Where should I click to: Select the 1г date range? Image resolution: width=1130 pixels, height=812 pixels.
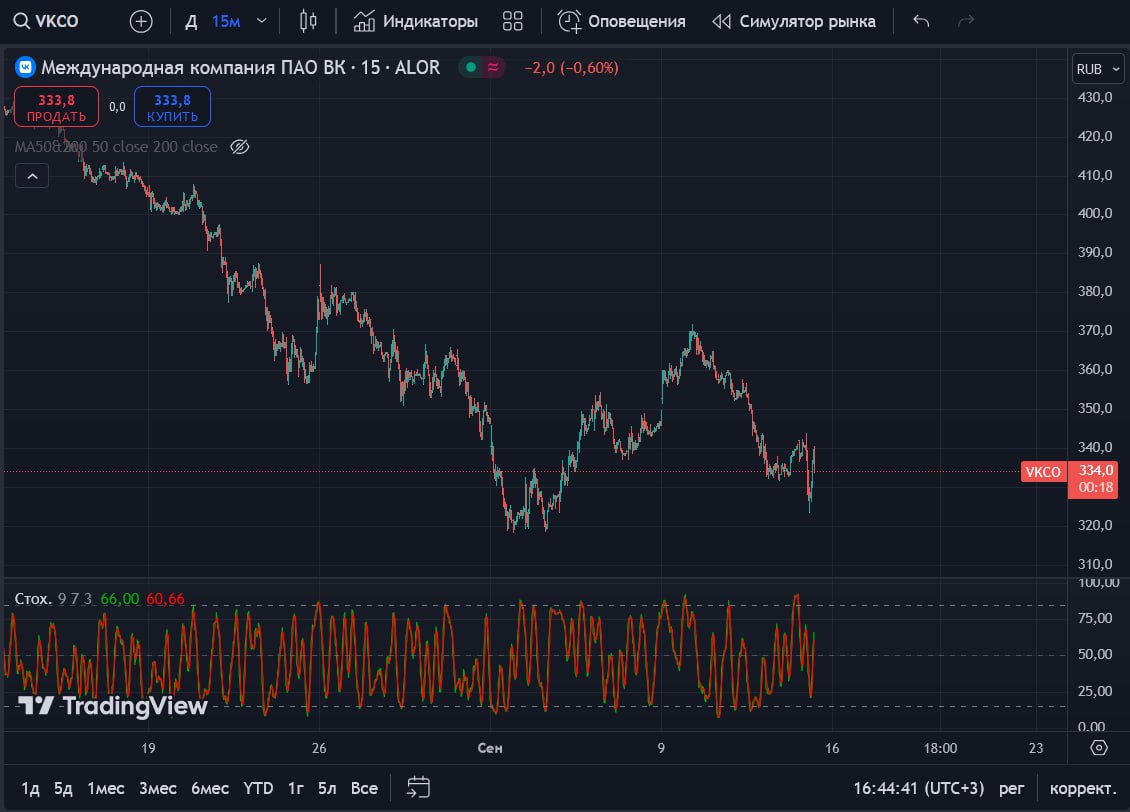[x=295, y=788]
